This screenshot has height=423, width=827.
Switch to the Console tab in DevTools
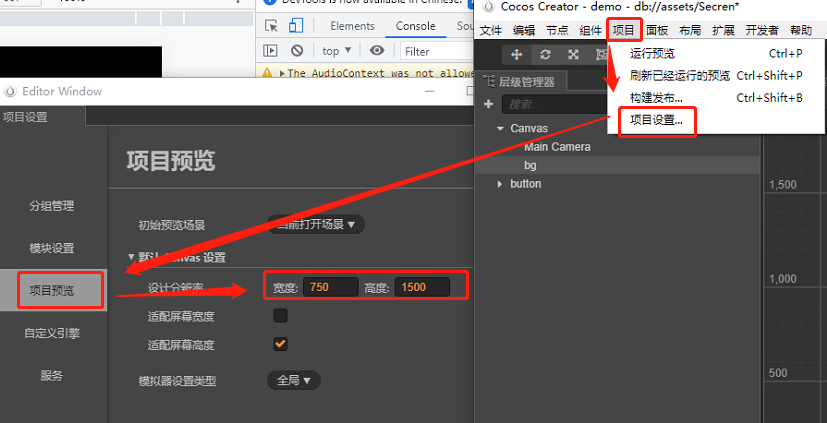[416, 26]
